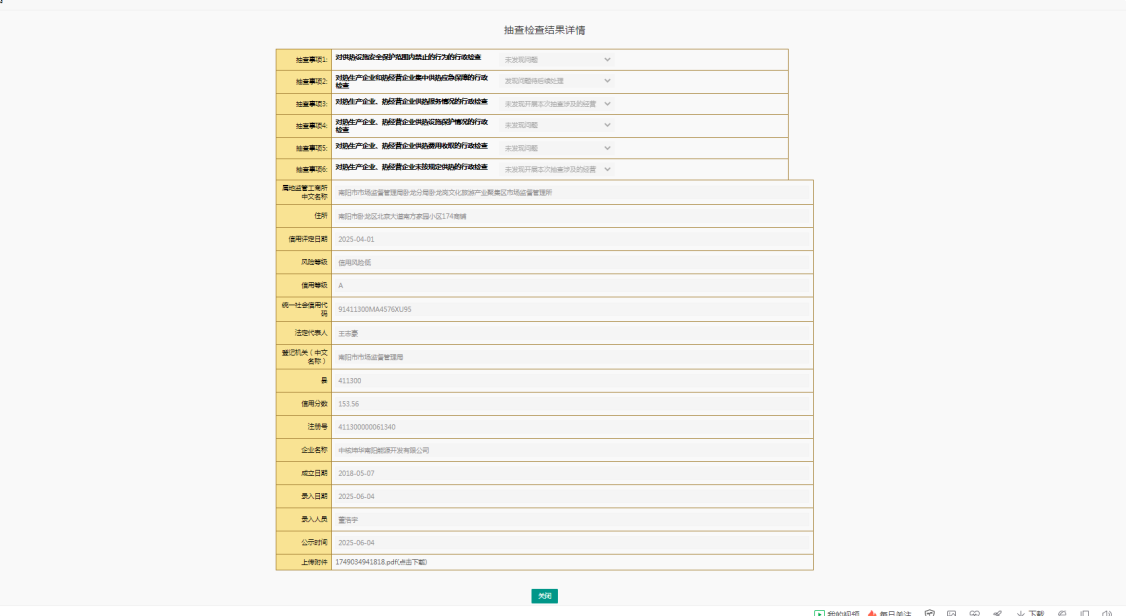Click the 信用等级 field showing A
The width and height of the screenshot is (1126, 616).
click(572, 285)
